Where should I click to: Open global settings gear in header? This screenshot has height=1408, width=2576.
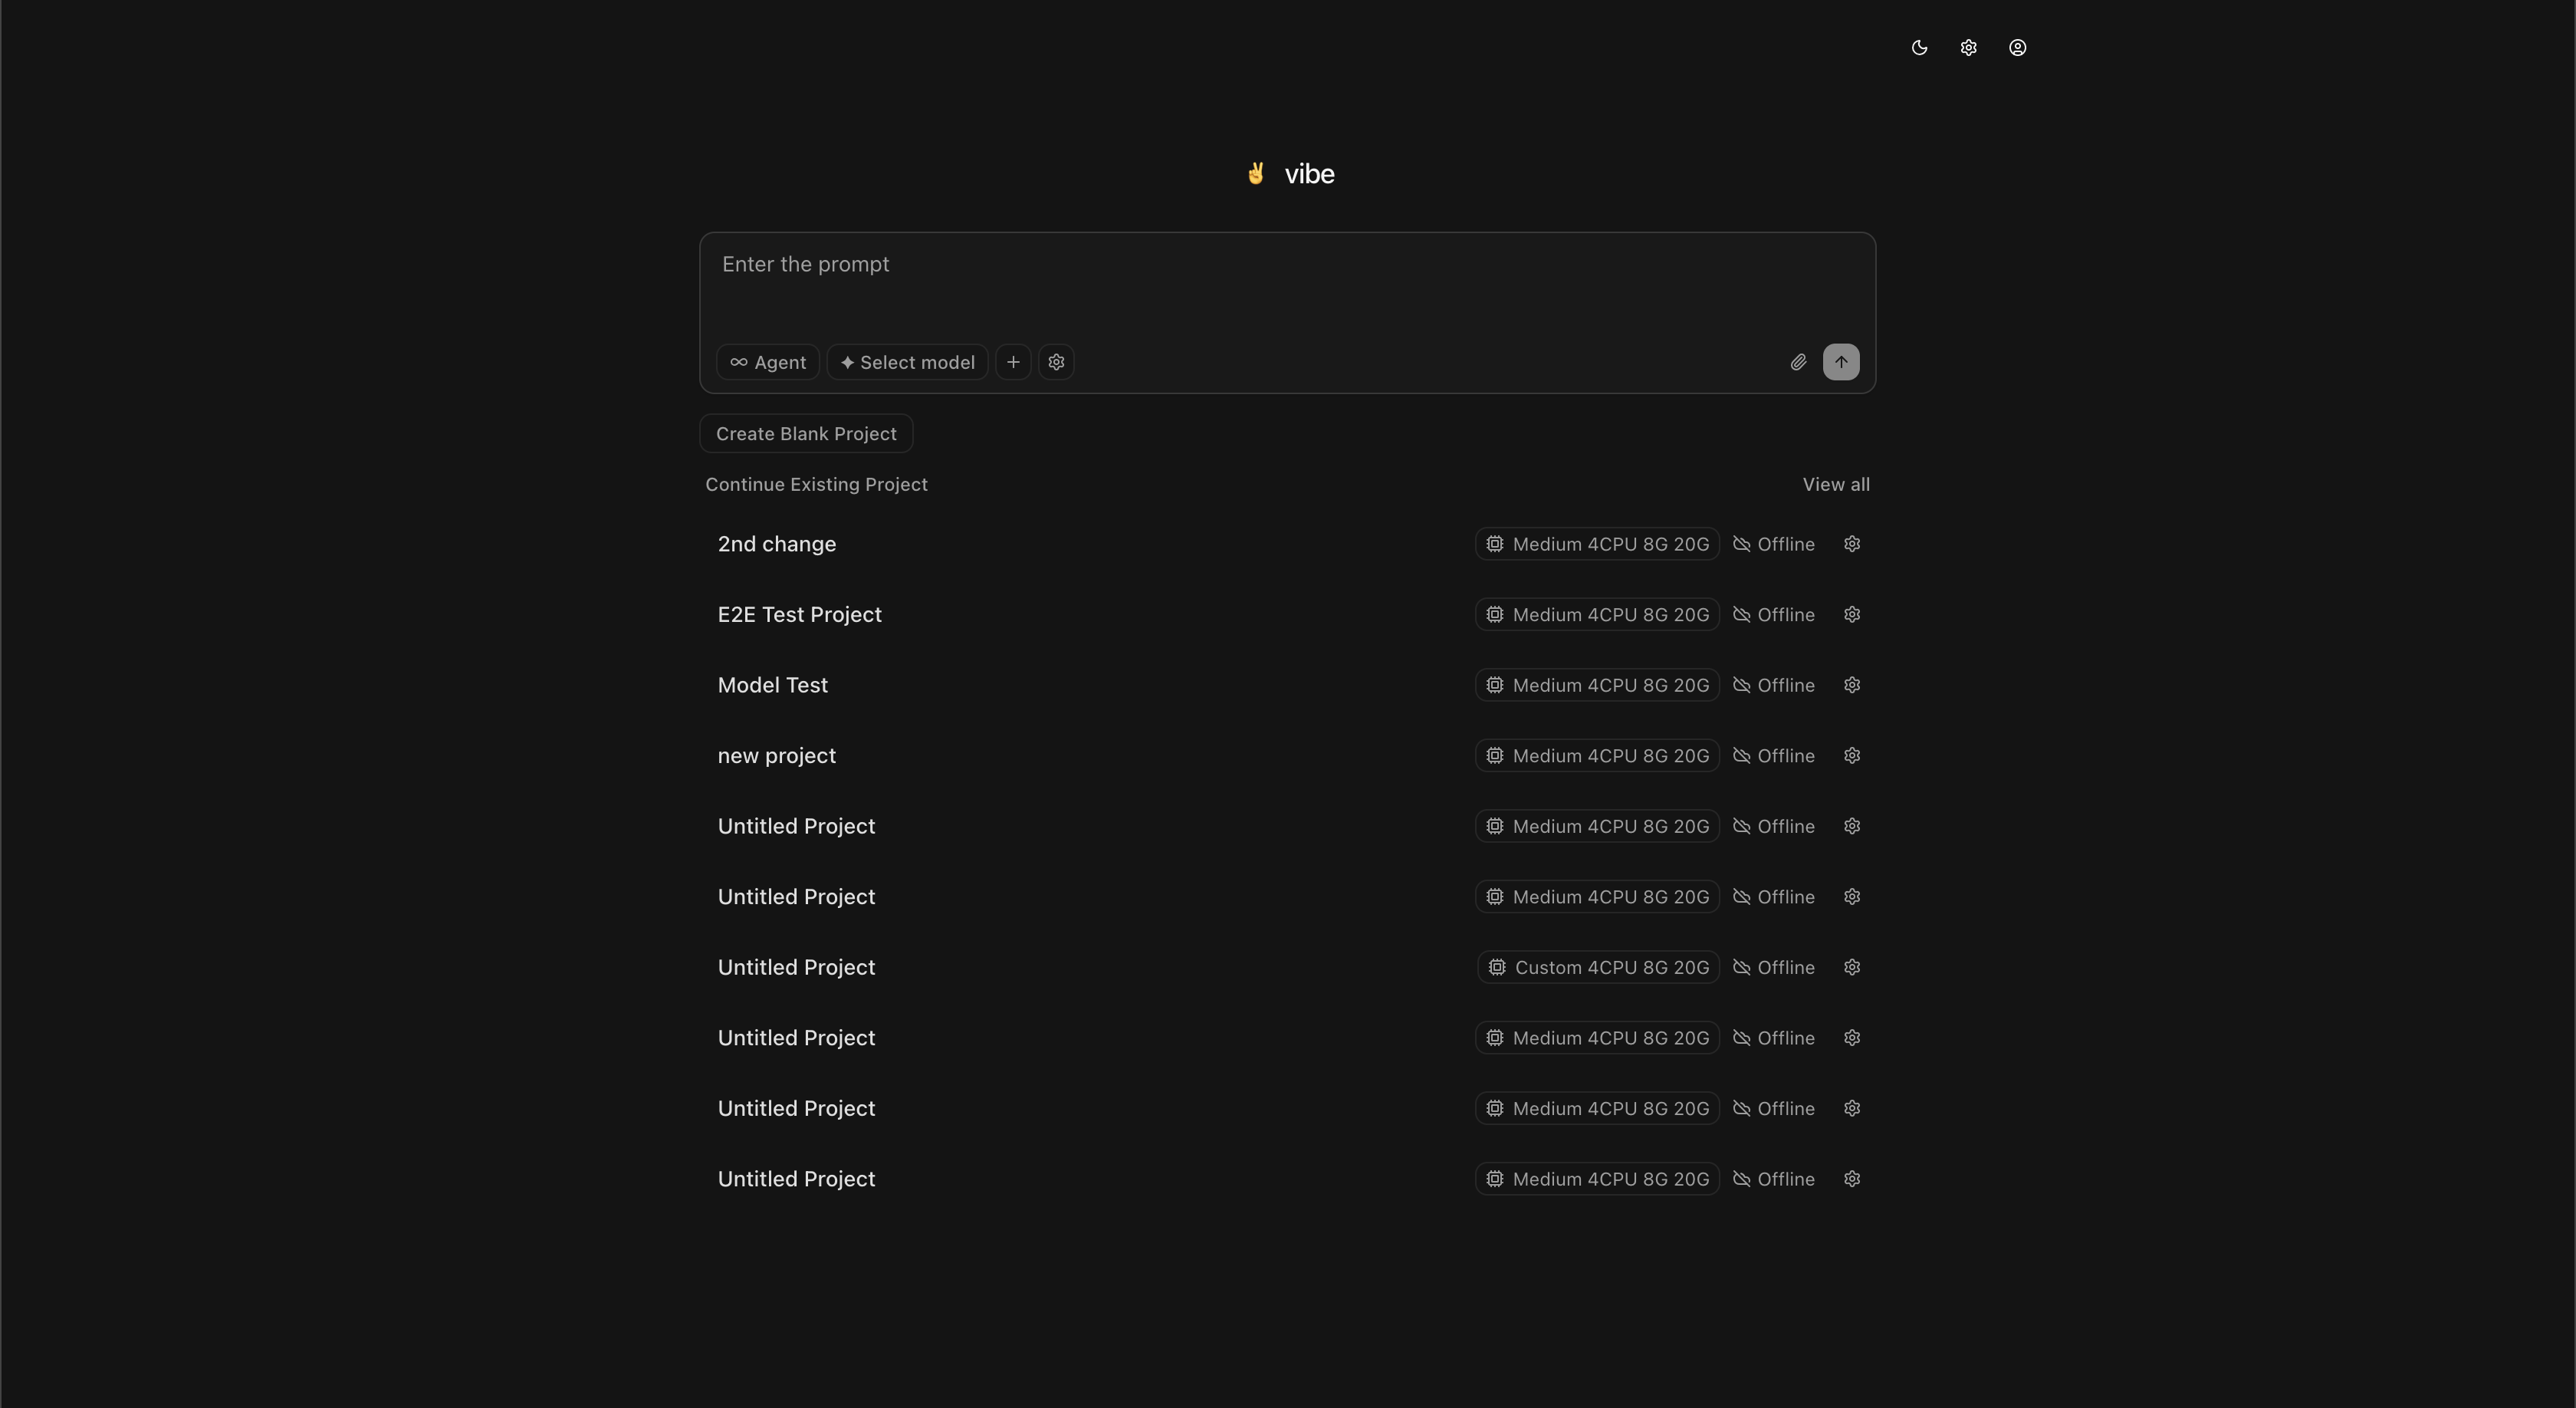point(1968,48)
